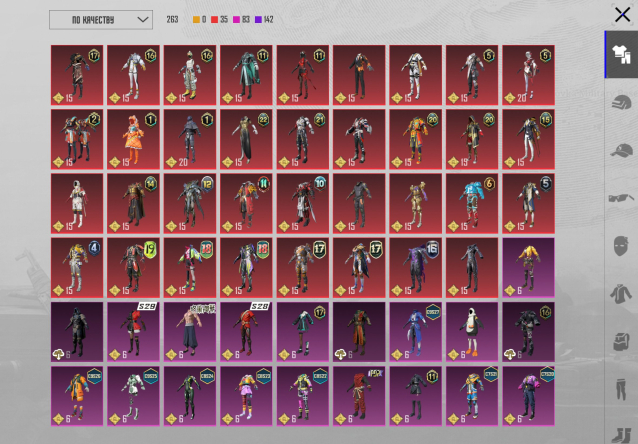The width and height of the screenshot is (638, 444).
Task: Select the orange dress outfit with badge 1
Action: coord(133,138)
